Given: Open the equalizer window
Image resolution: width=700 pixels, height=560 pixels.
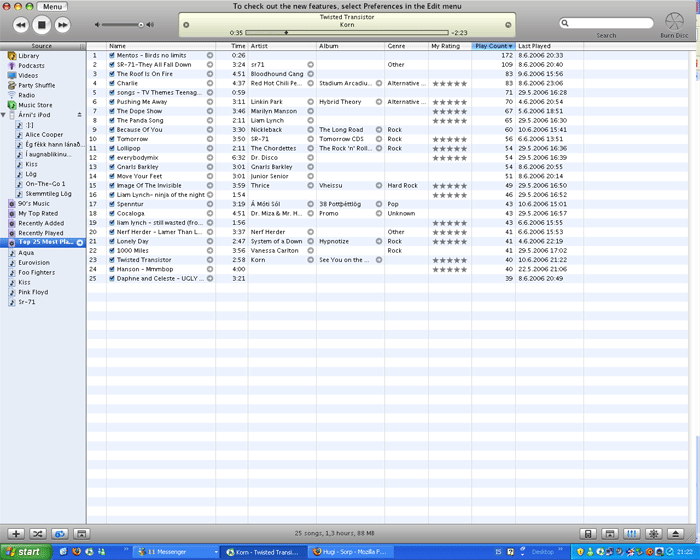Looking at the screenshot, I should point(632,534).
